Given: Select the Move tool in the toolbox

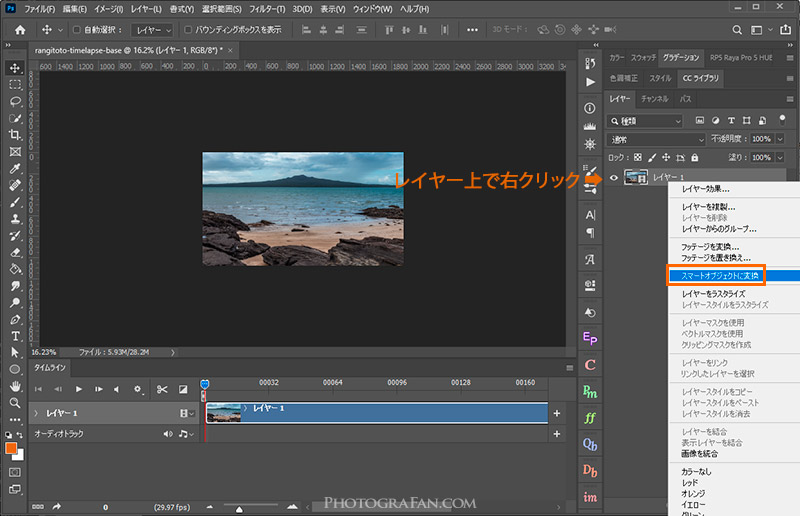Looking at the screenshot, I should point(15,68).
